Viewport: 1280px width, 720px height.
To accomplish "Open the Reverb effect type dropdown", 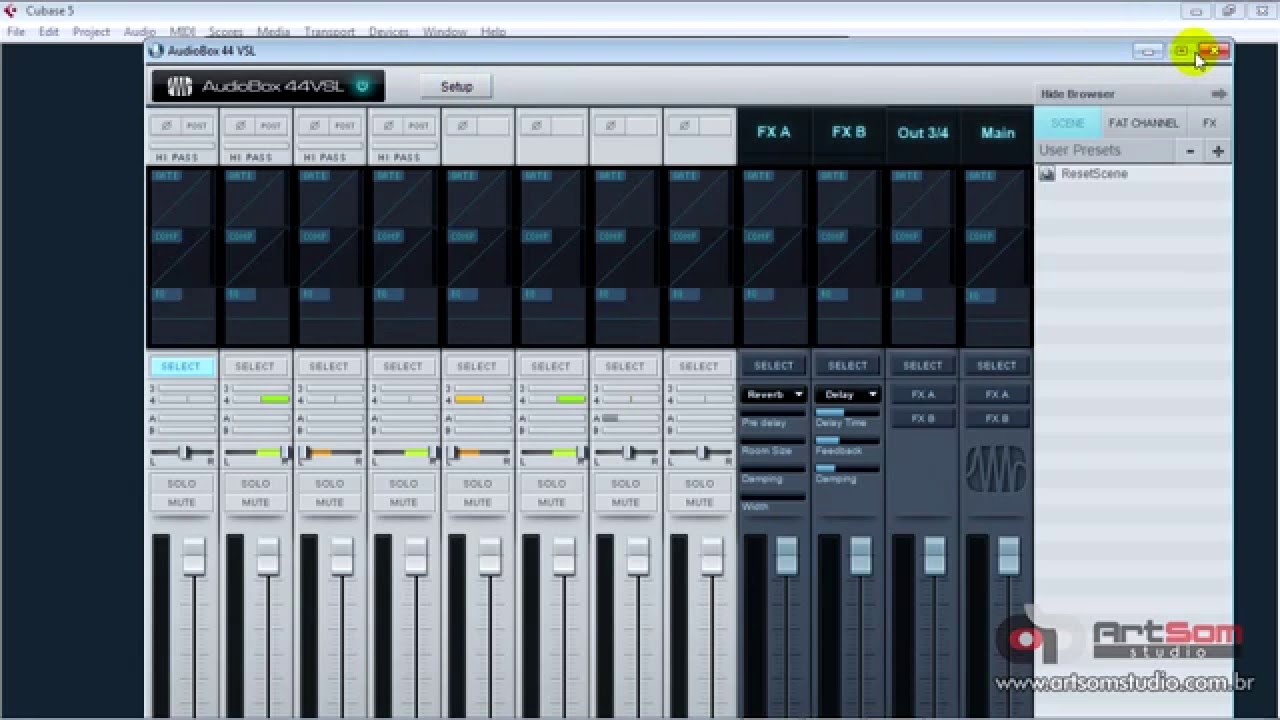I will (773, 395).
